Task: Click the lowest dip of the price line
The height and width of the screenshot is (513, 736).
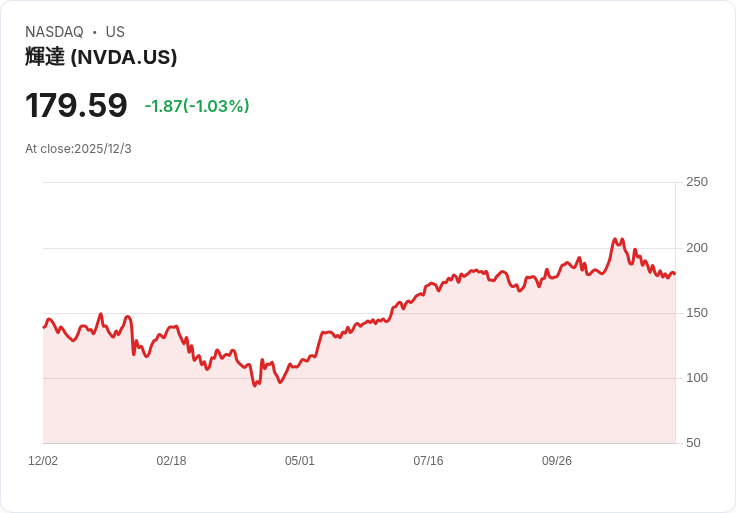Action: tap(255, 385)
